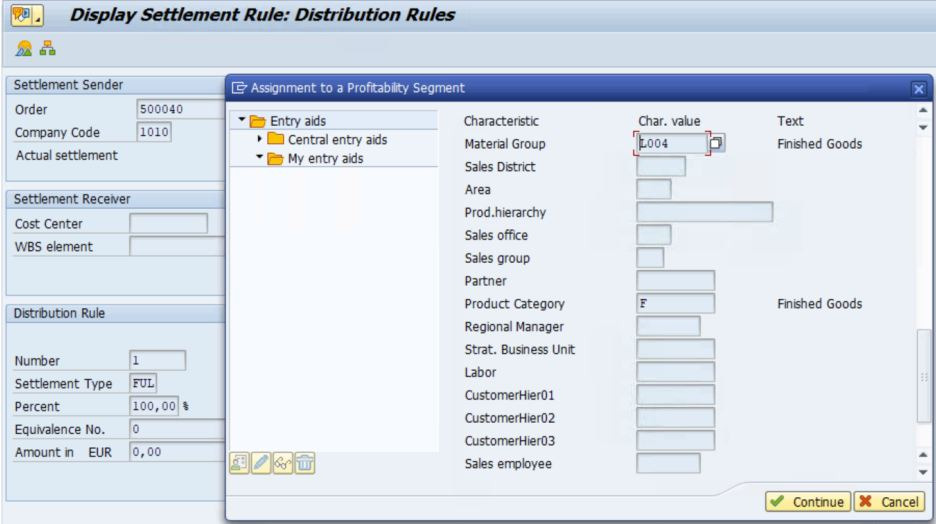936x524 pixels.
Task: Click the trash delete entry aid icon
Action: click(304, 463)
